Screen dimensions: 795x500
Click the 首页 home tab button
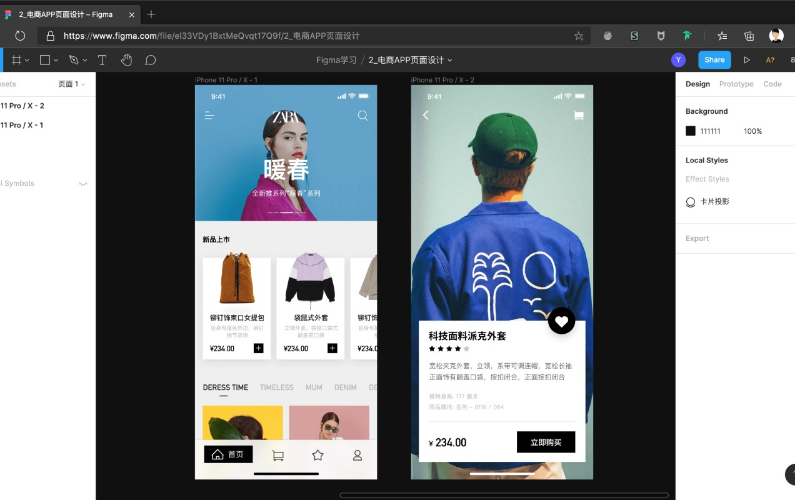coord(228,454)
